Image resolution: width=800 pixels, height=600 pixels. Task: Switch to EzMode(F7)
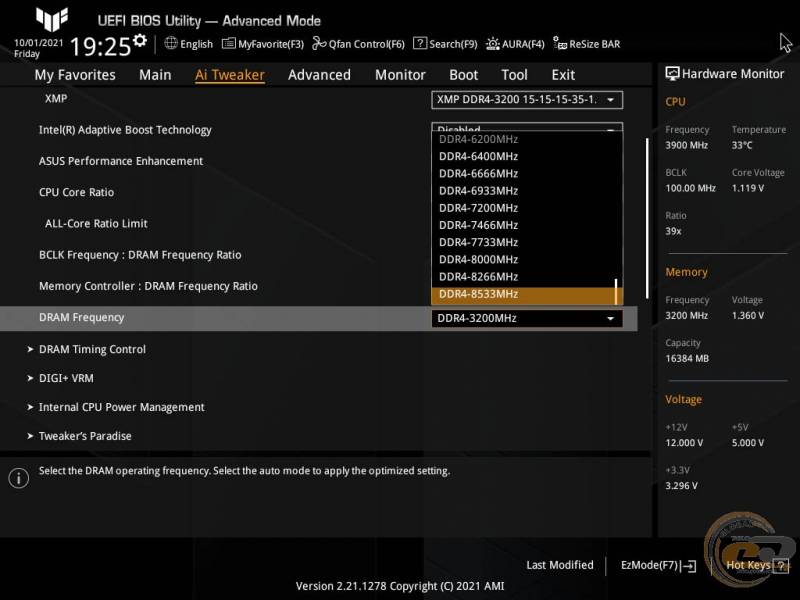[658, 566]
